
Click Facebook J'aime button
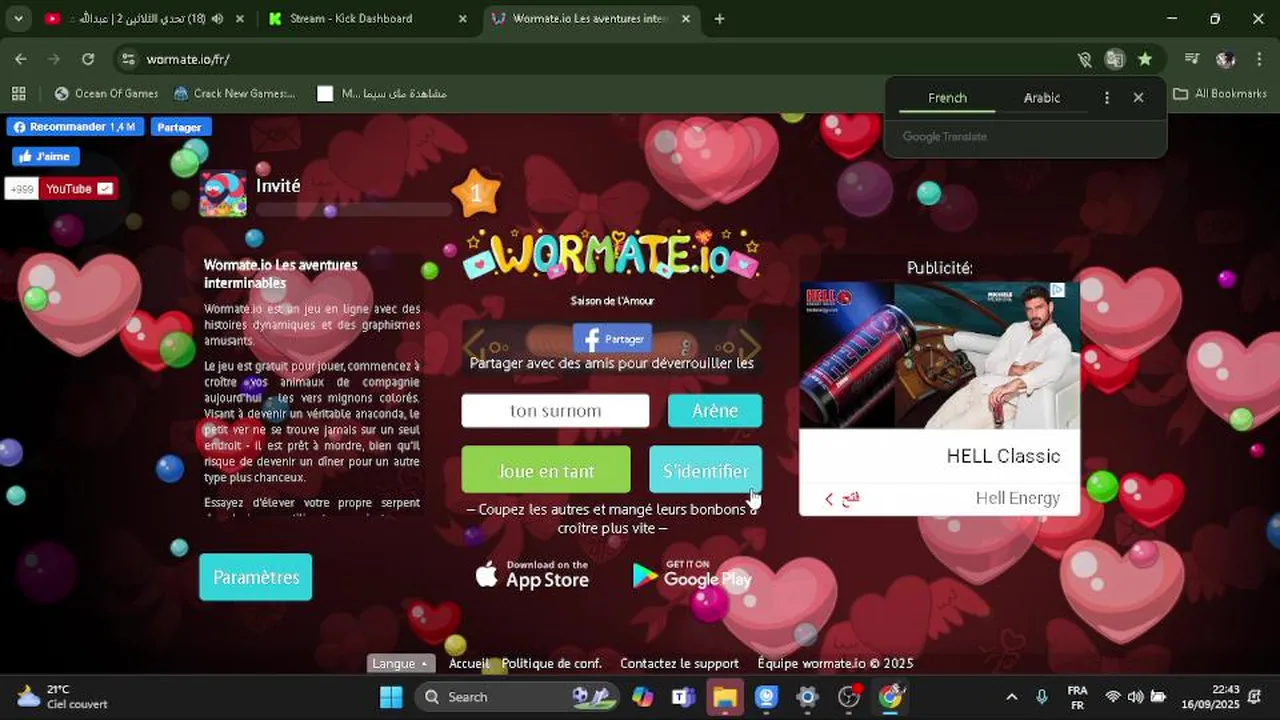[45, 157]
